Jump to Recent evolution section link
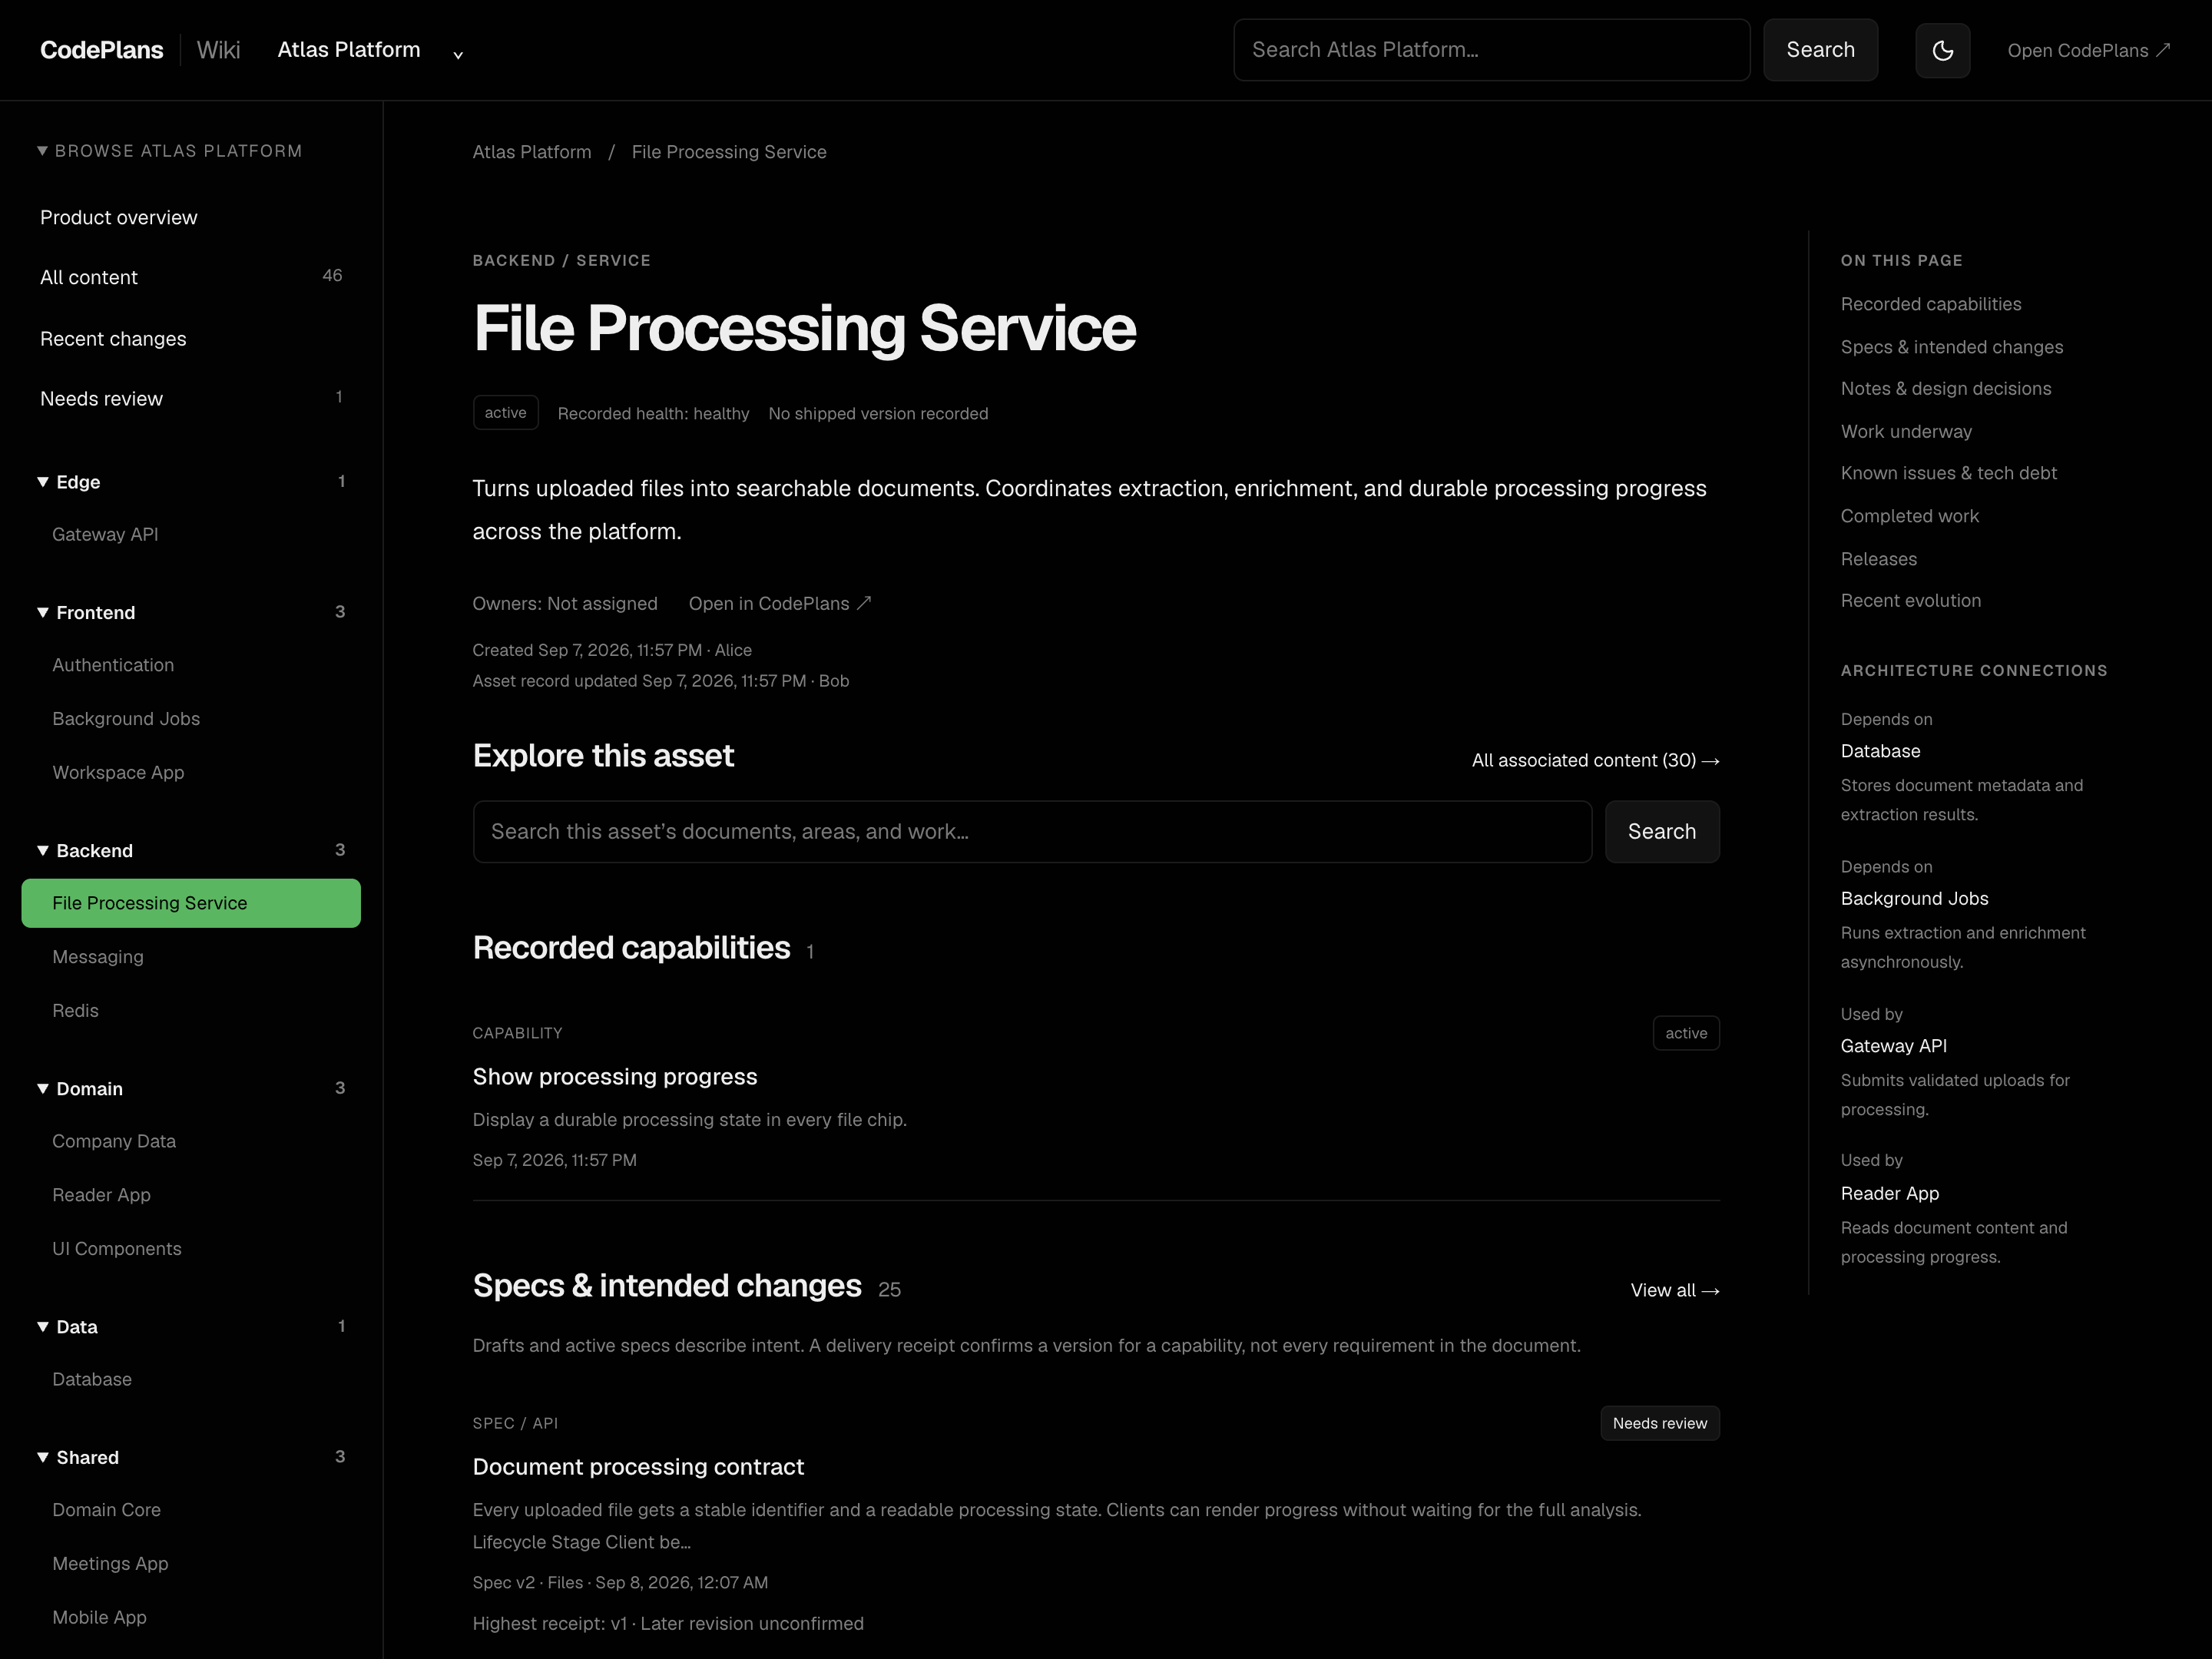This screenshot has width=2212, height=1659. pyautogui.click(x=1910, y=600)
